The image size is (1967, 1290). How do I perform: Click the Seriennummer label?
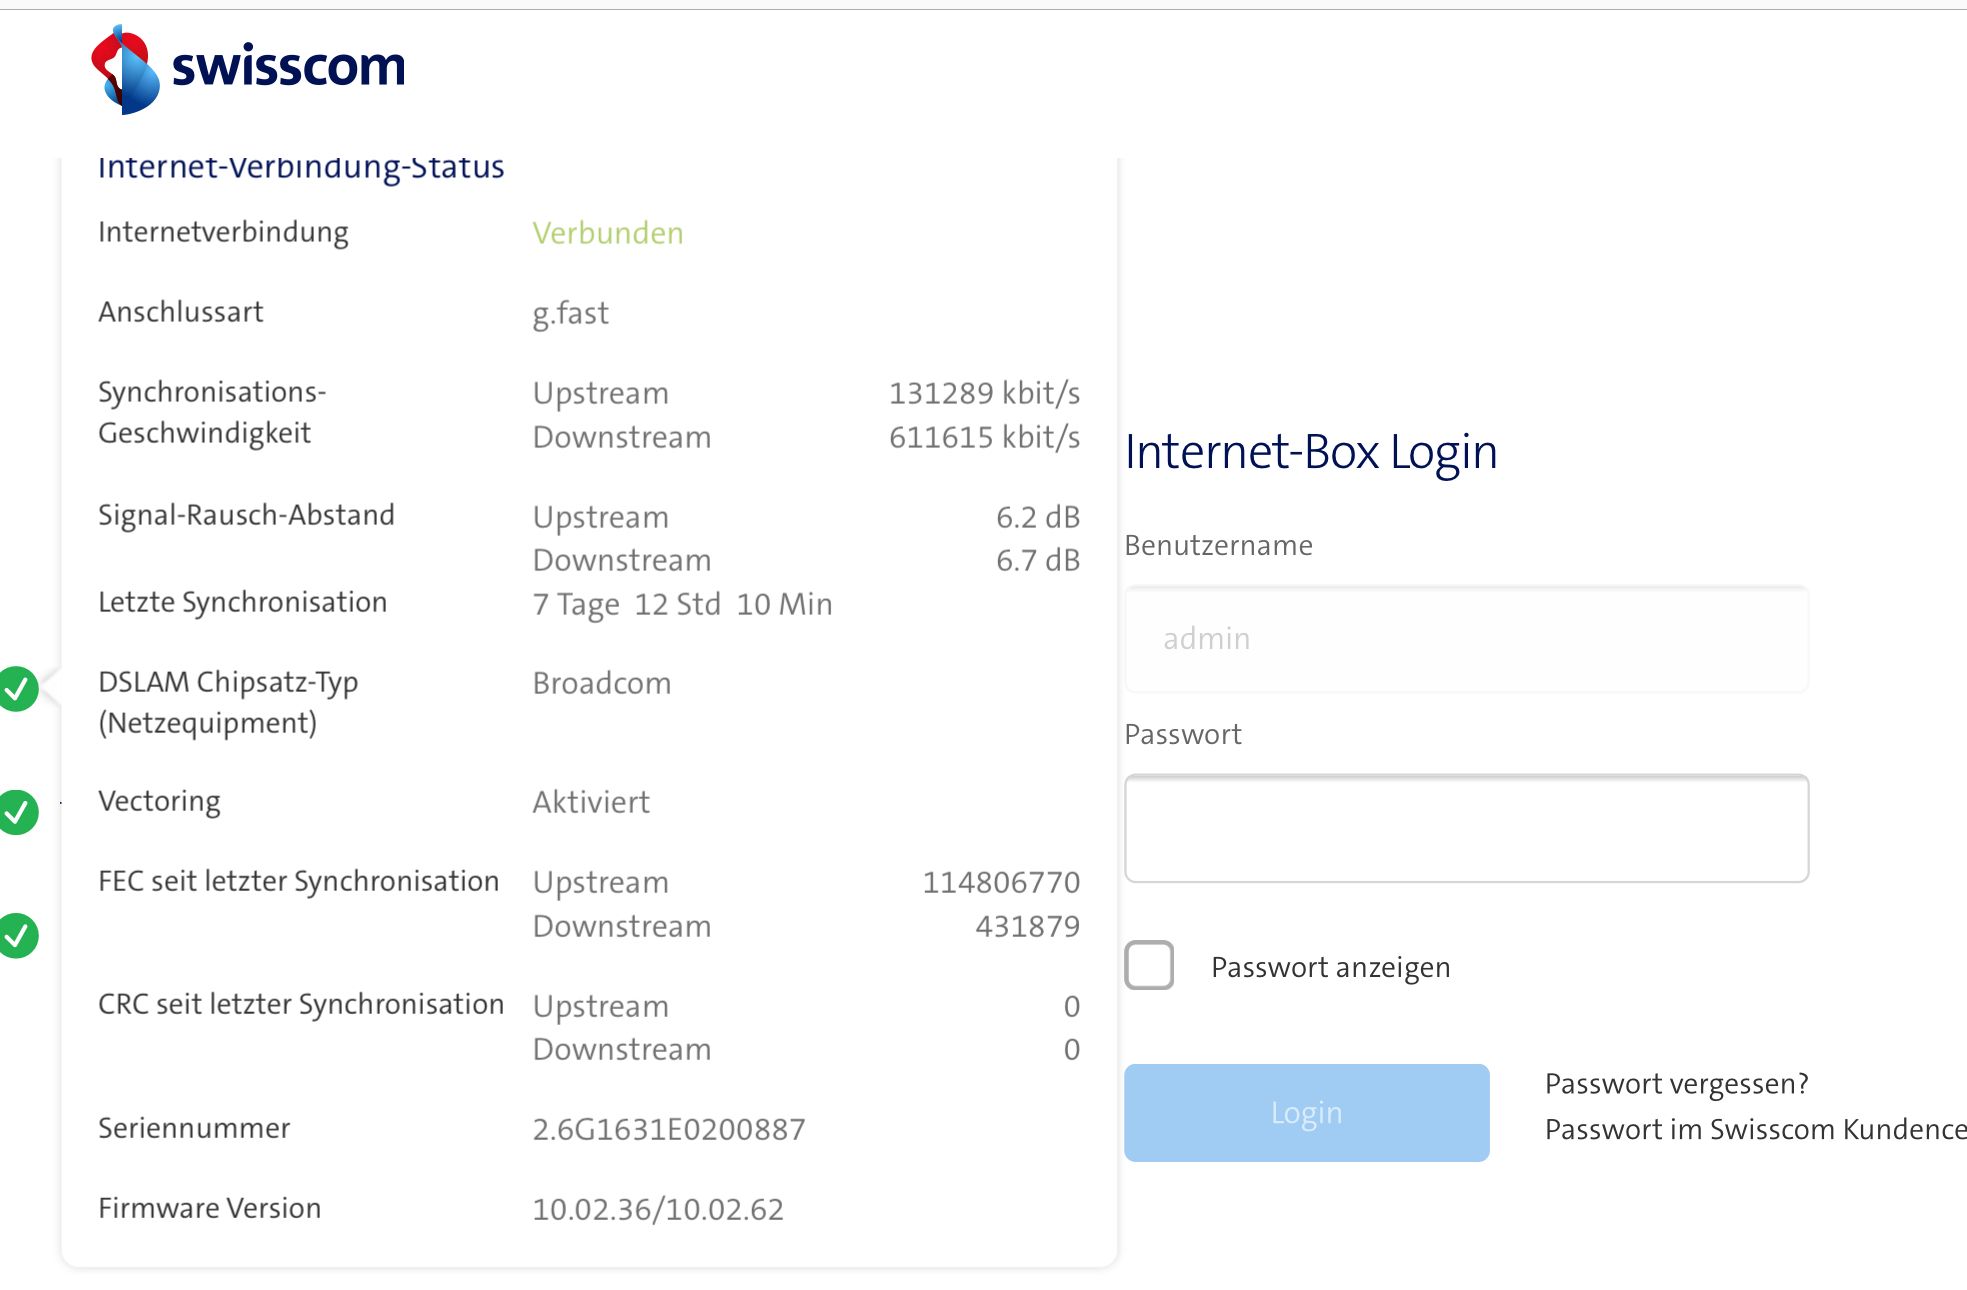(194, 1128)
